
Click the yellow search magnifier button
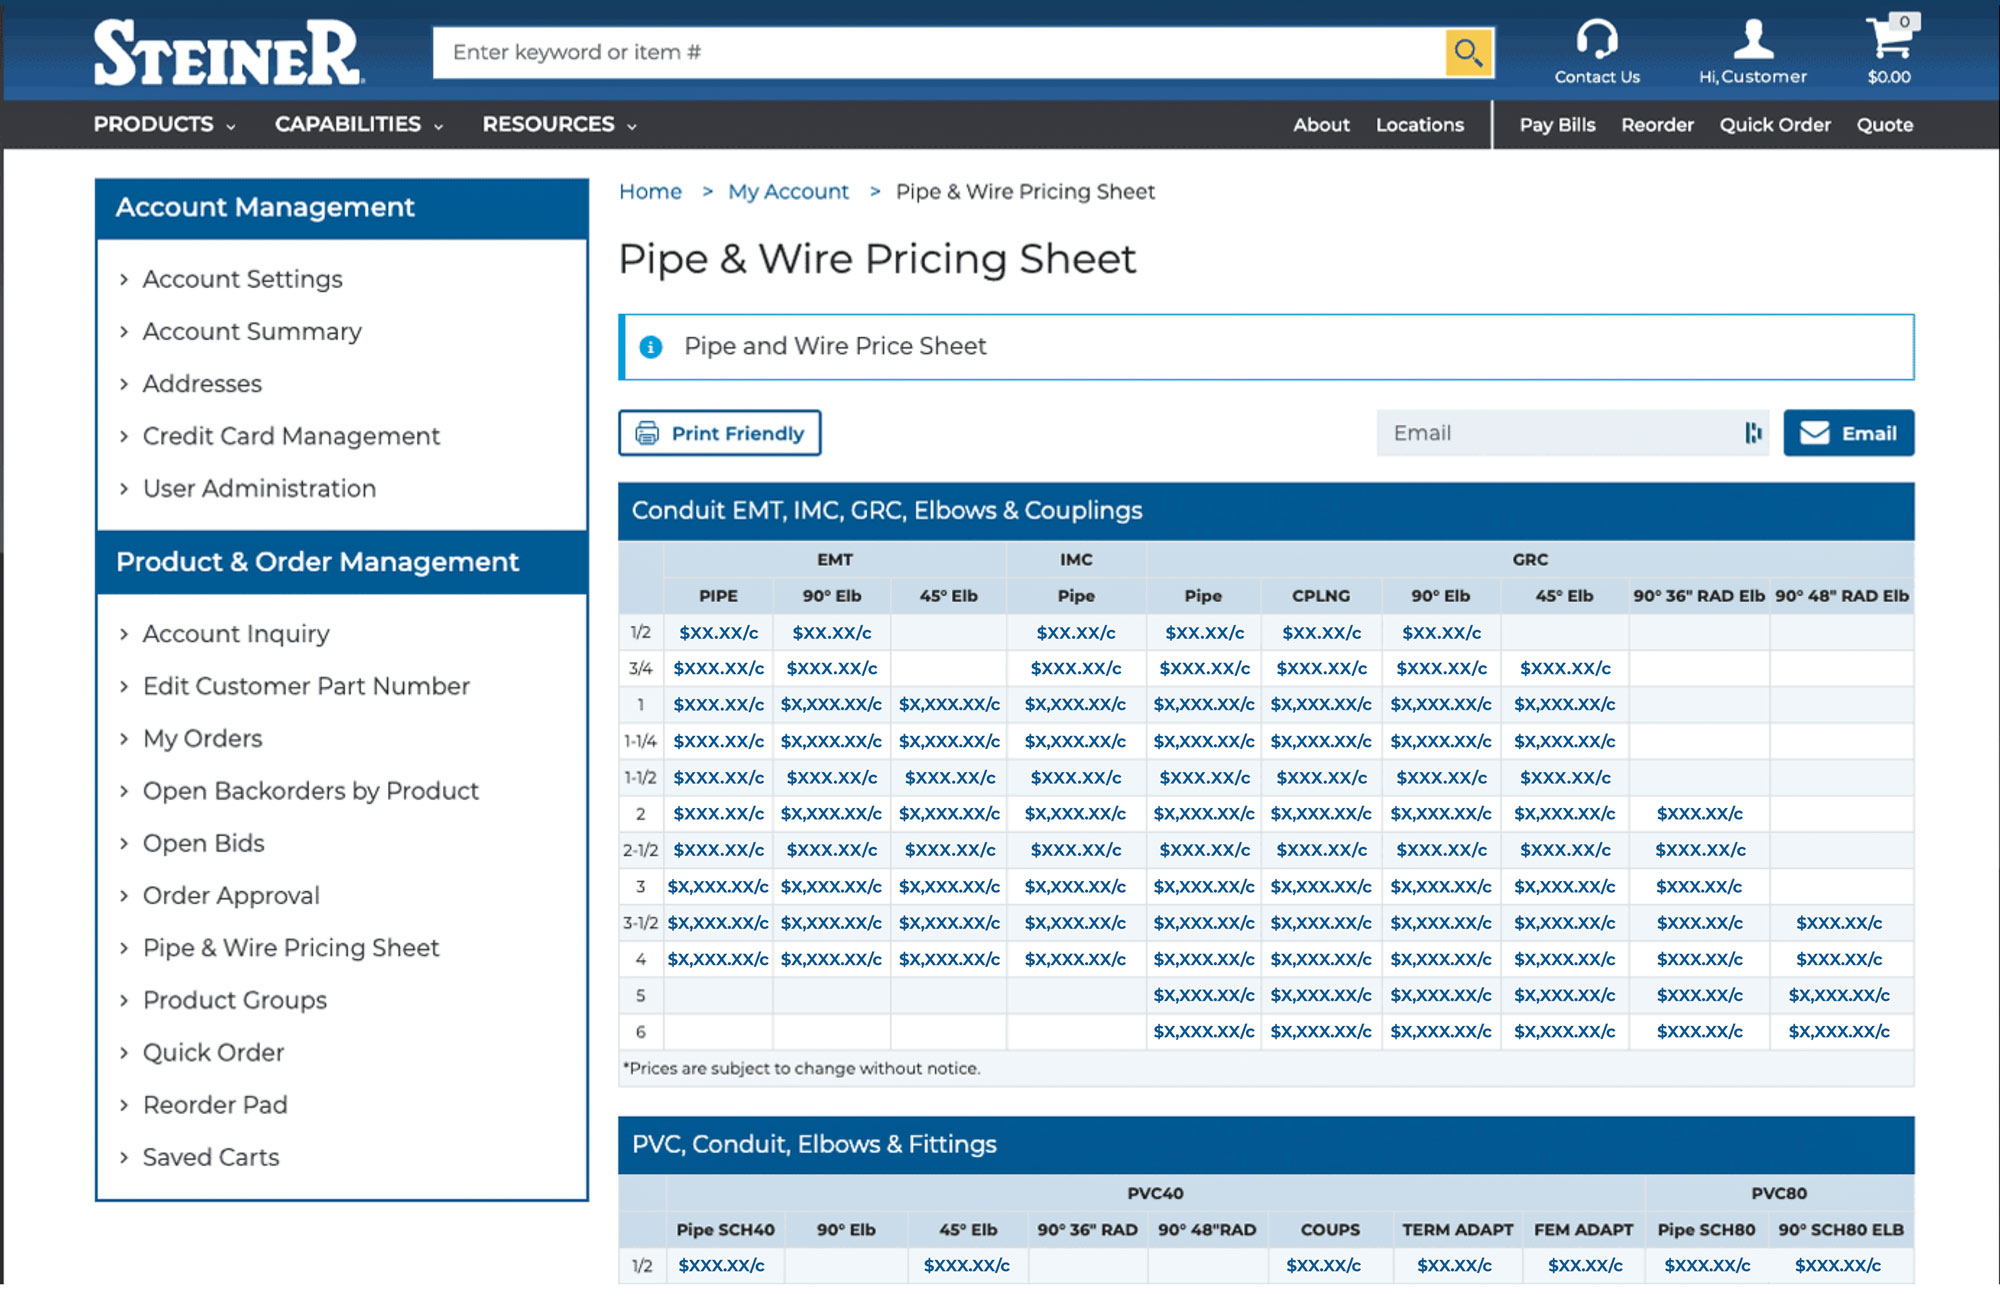[x=1468, y=52]
